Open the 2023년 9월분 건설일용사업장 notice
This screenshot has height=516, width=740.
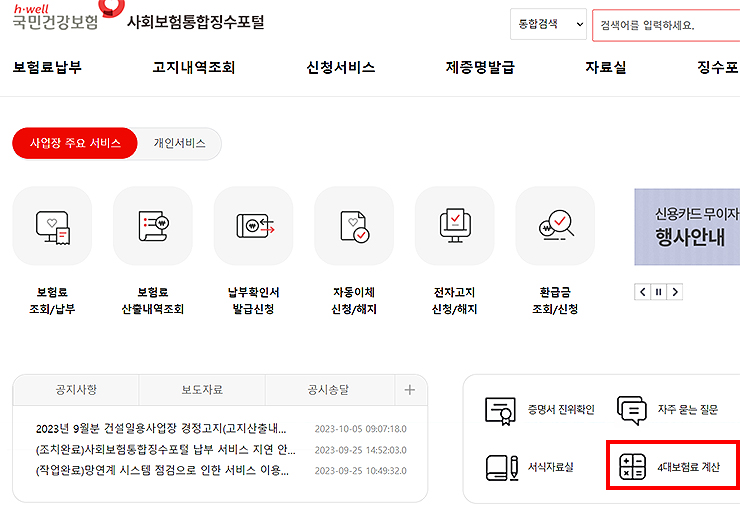point(161,429)
